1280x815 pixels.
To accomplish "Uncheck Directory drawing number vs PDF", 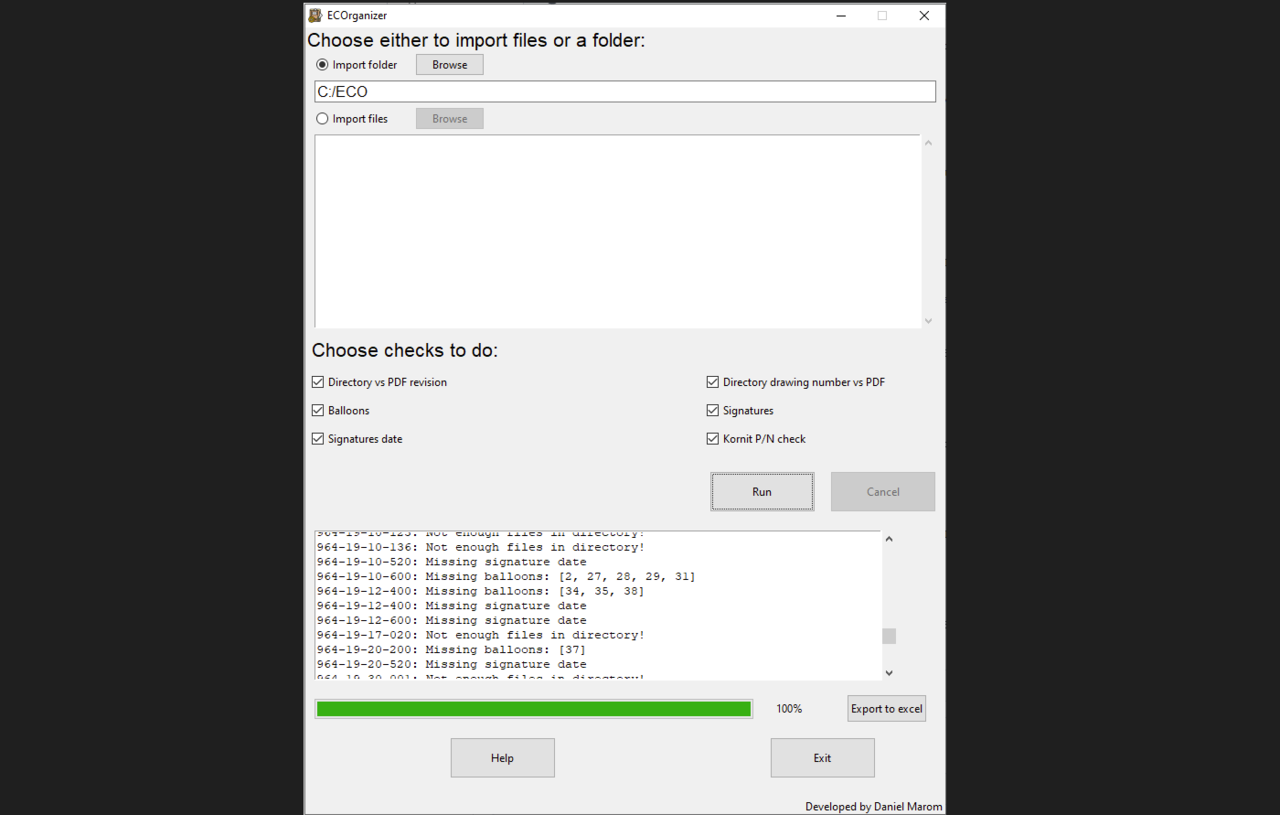I will [x=712, y=382].
